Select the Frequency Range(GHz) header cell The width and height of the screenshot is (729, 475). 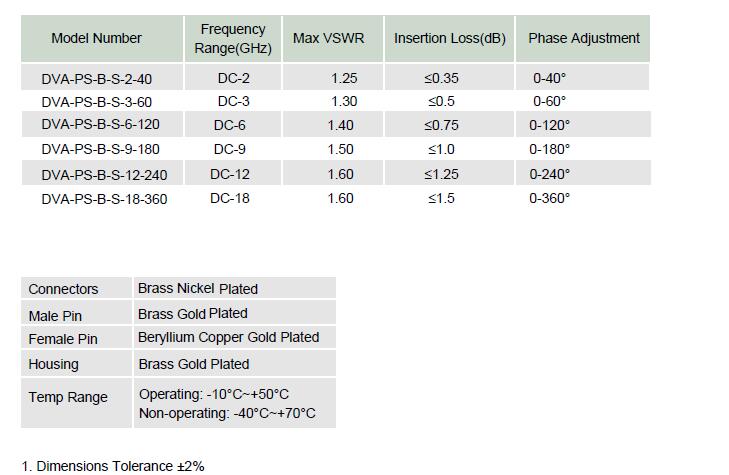click(x=233, y=39)
